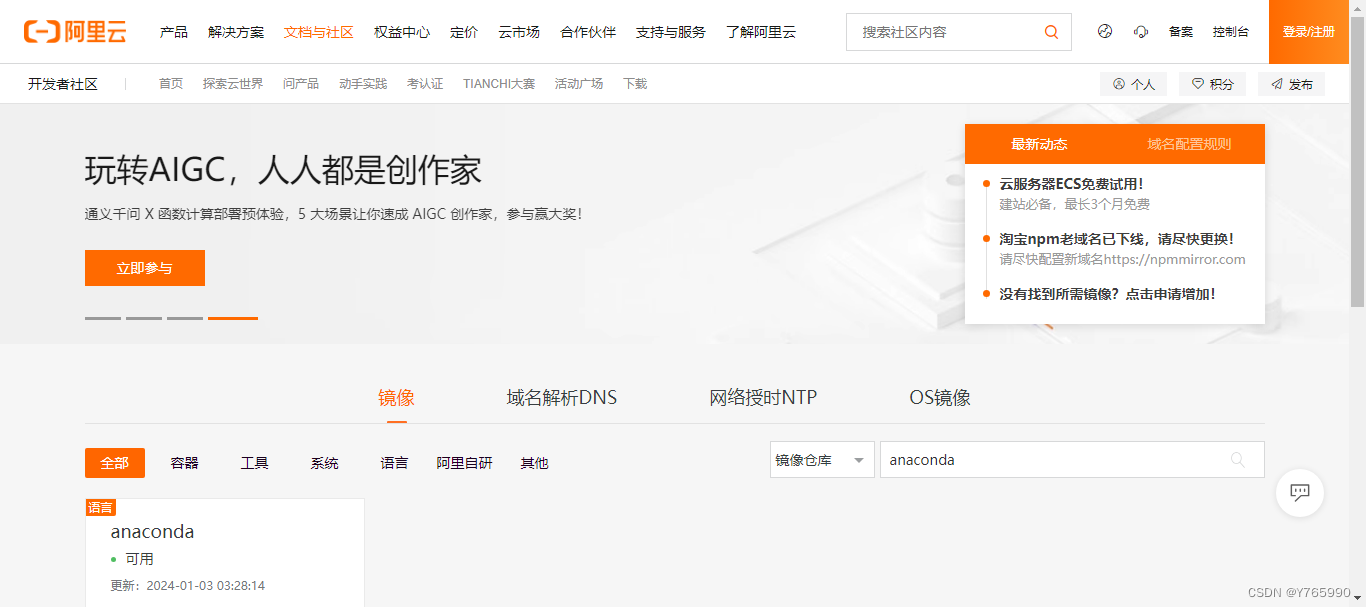
Task: Open the 了解阿里云 menu
Action: pos(761,32)
